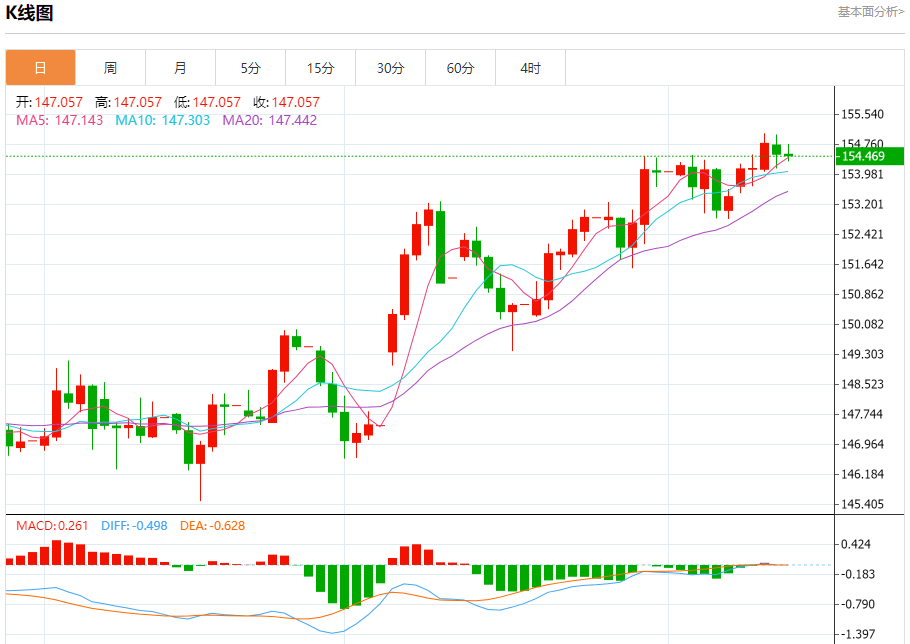Click the 高: 147.057 high value
The image size is (910, 644).
coord(128,102)
